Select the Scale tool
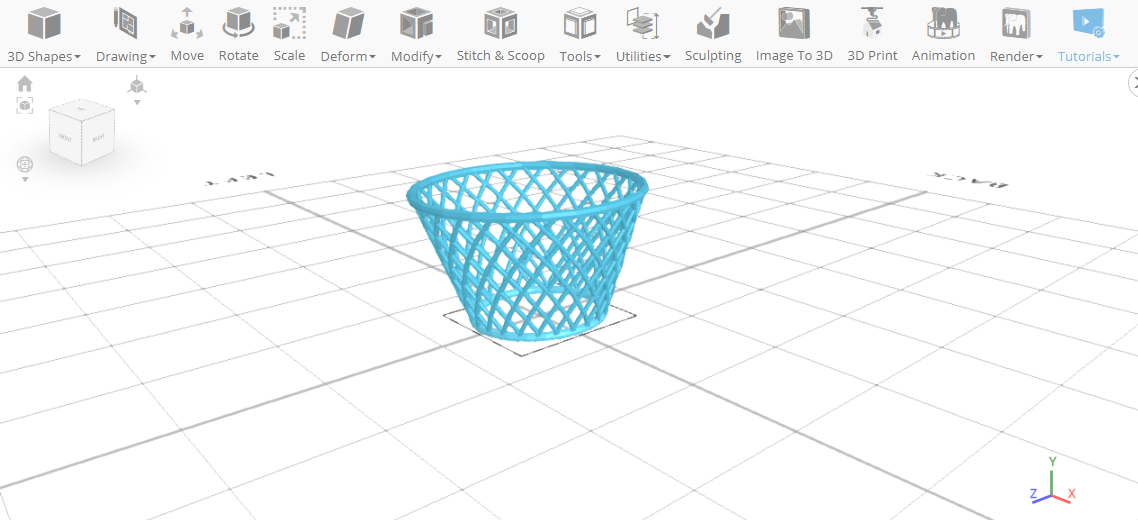The image size is (1138, 520). point(289,34)
